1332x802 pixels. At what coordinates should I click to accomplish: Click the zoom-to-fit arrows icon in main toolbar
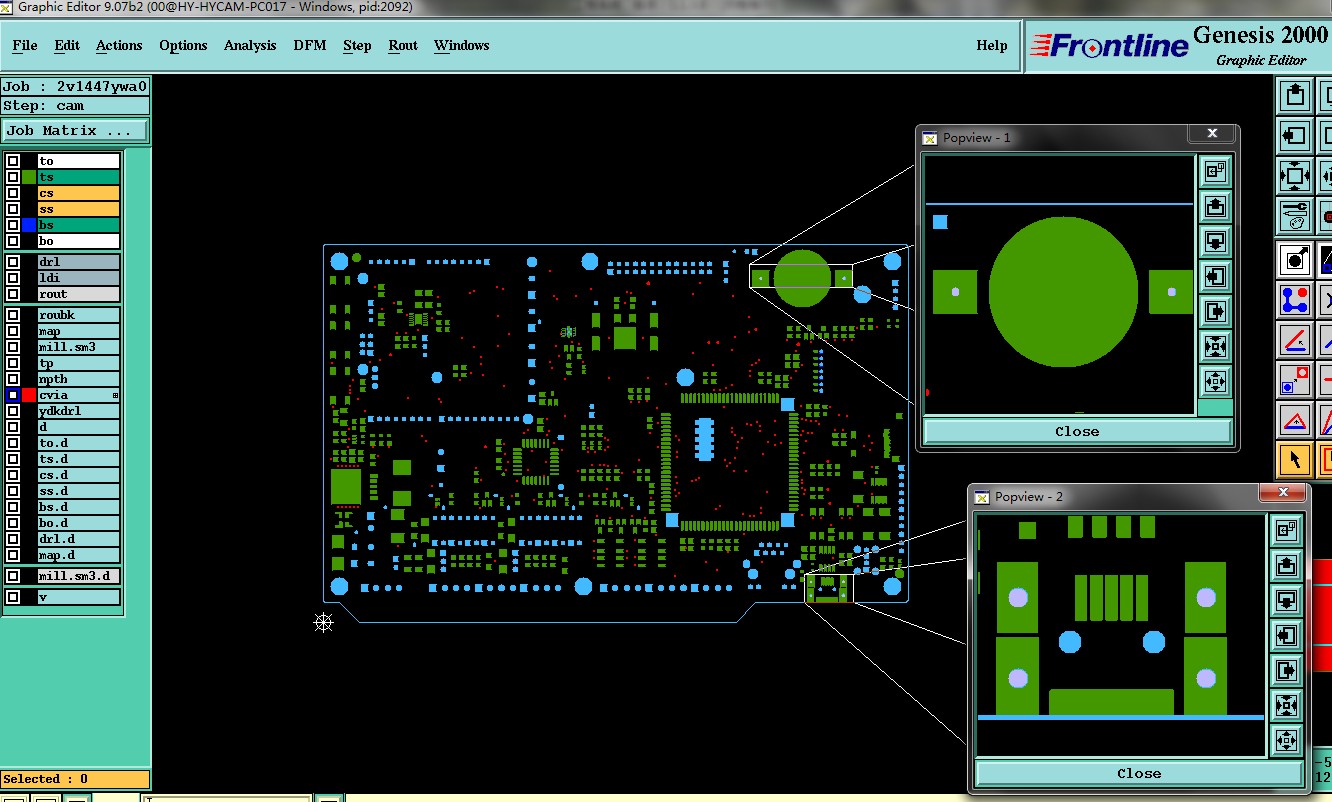tap(1296, 176)
